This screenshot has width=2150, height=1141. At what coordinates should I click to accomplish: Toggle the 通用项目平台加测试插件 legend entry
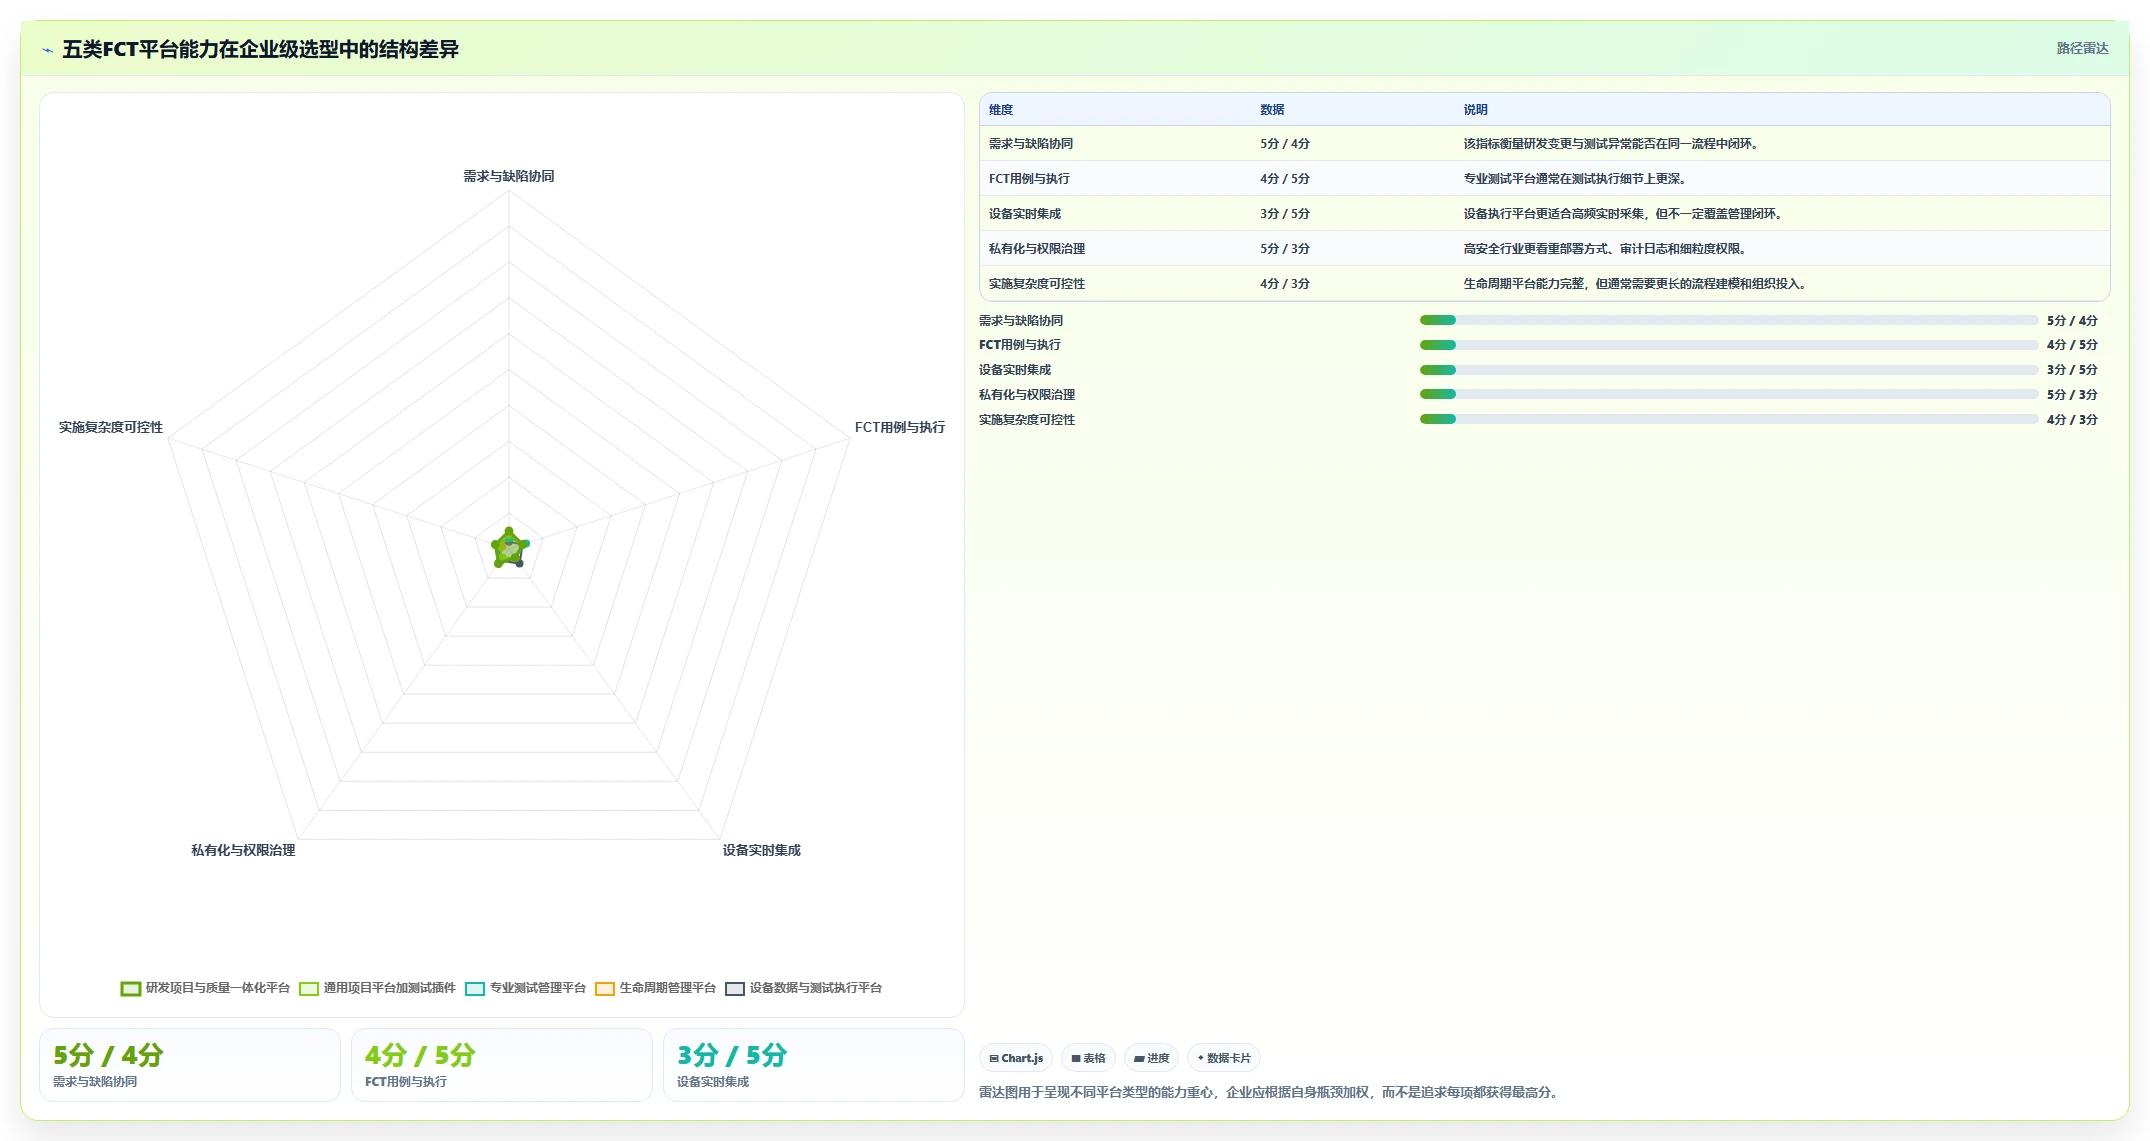coord(378,988)
